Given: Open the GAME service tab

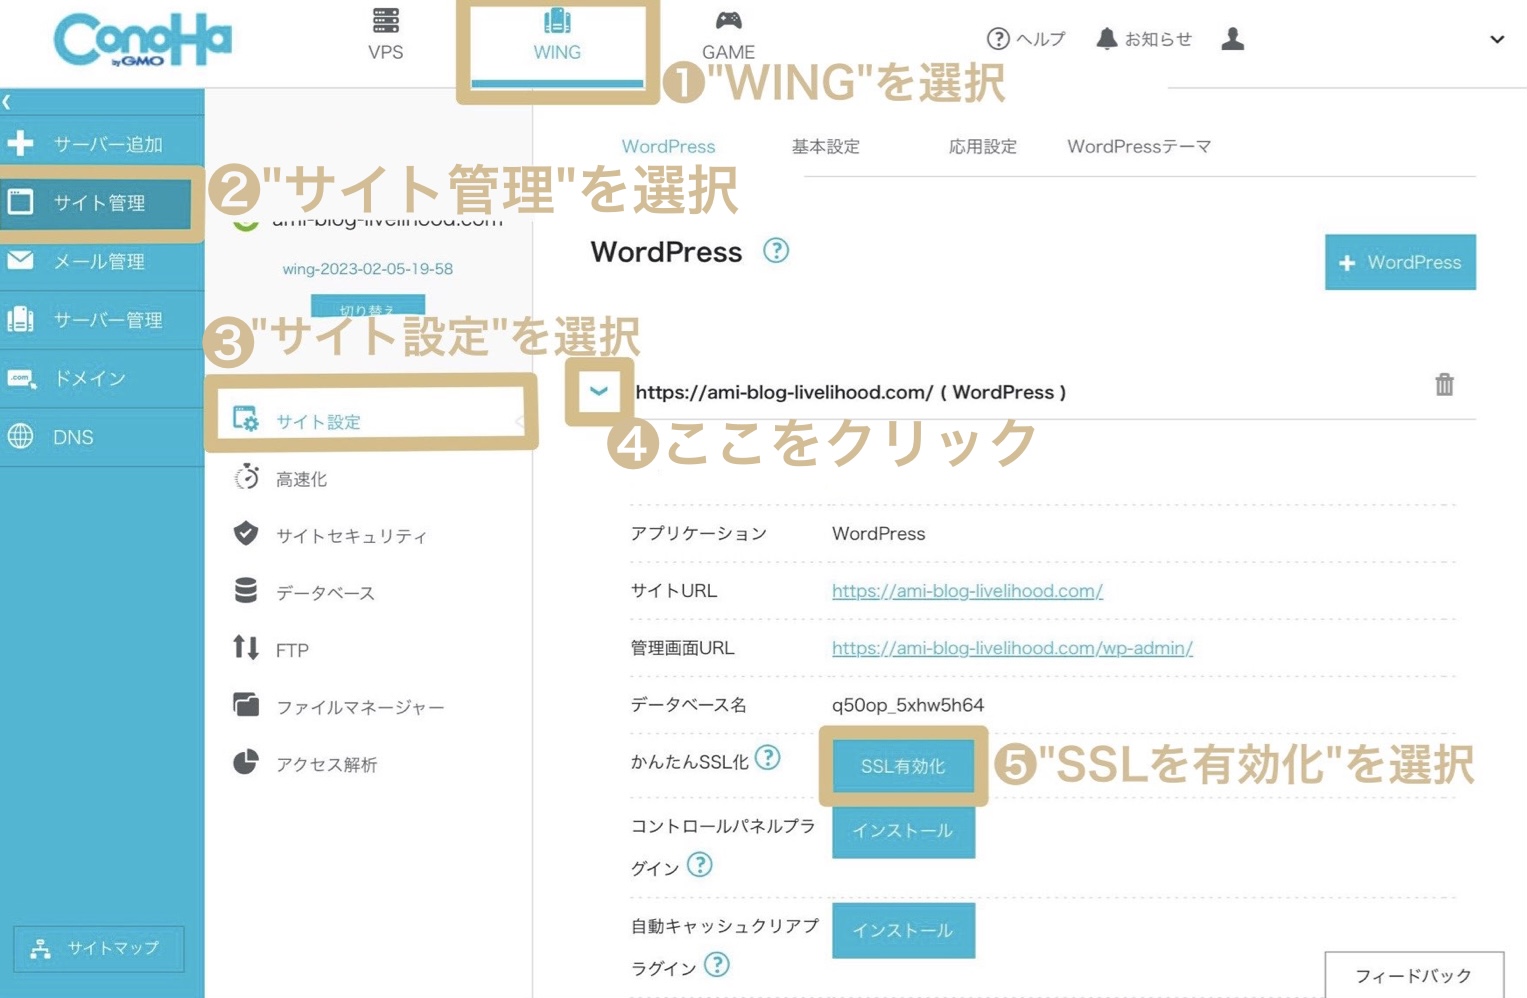Looking at the screenshot, I should 728,34.
